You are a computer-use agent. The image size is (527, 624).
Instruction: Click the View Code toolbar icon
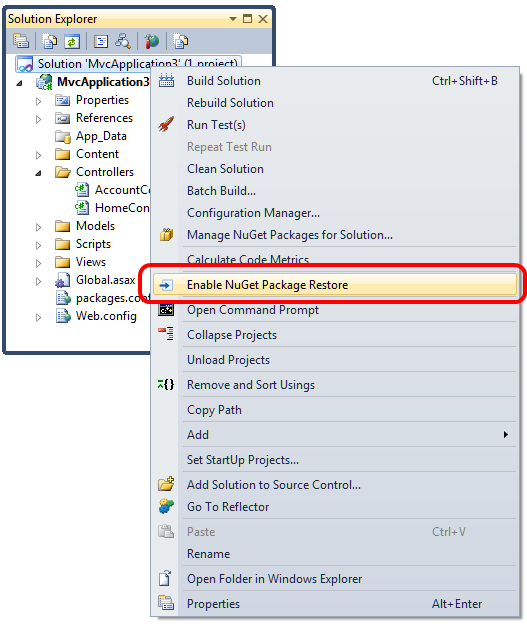click(x=101, y=41)
